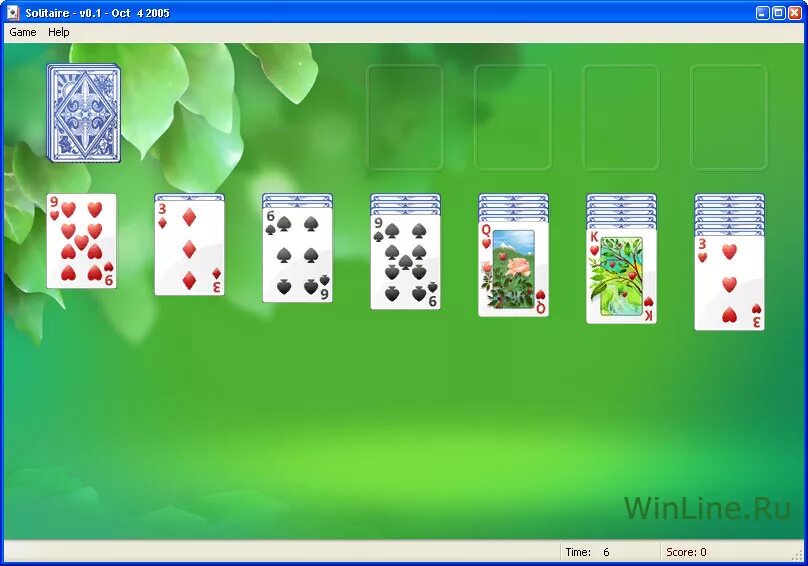The height and width of the screenshot is (566, 808).
Task: Select the queen of hearts card
Action: (513, 269)
